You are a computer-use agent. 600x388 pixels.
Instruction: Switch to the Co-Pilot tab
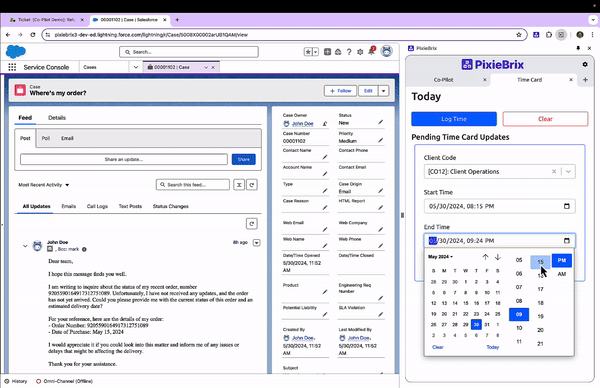[443, 80]
